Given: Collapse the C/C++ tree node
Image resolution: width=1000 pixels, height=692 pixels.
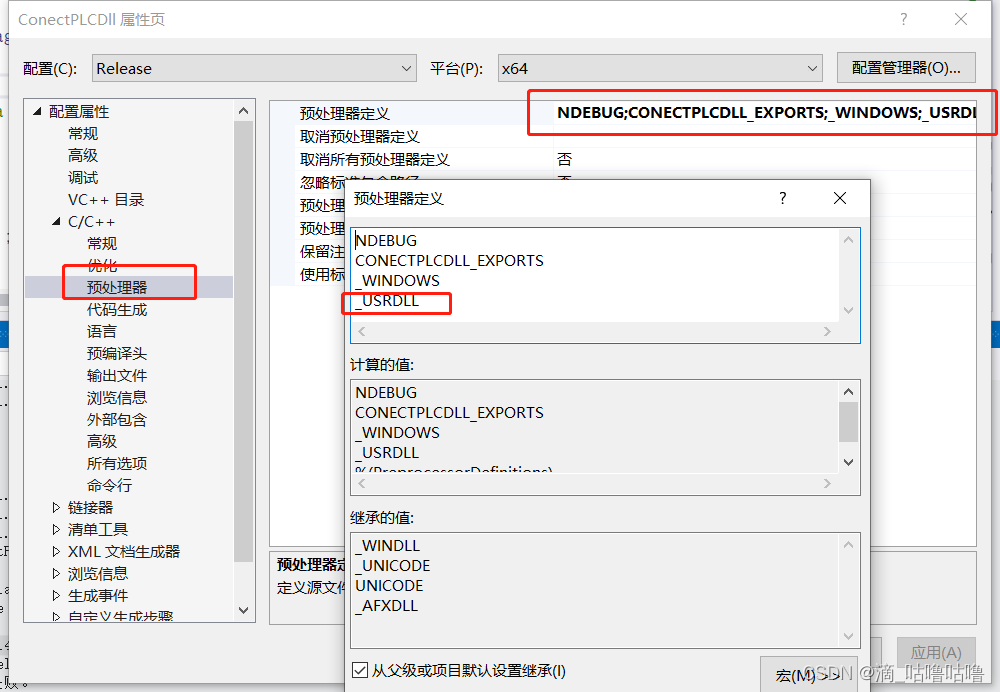Looking at the screenshot, I should (x=57, y=222).
